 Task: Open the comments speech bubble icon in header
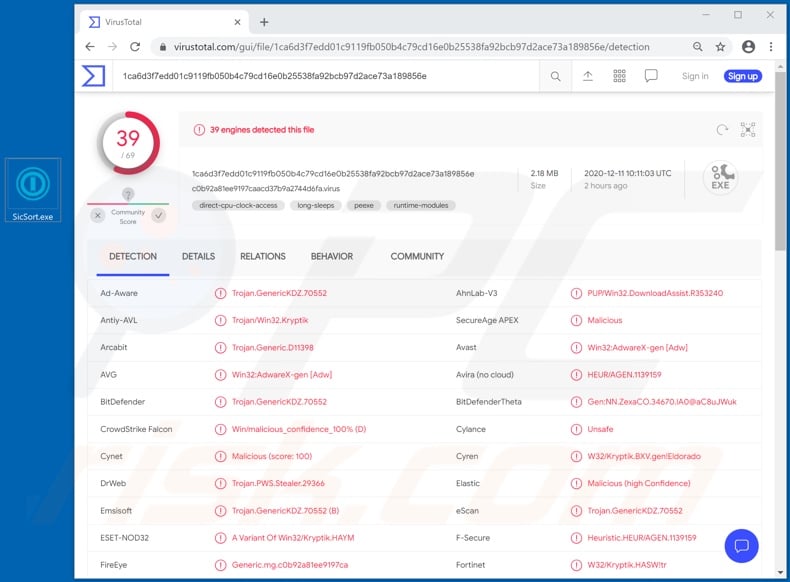click(x=651, y=76)
